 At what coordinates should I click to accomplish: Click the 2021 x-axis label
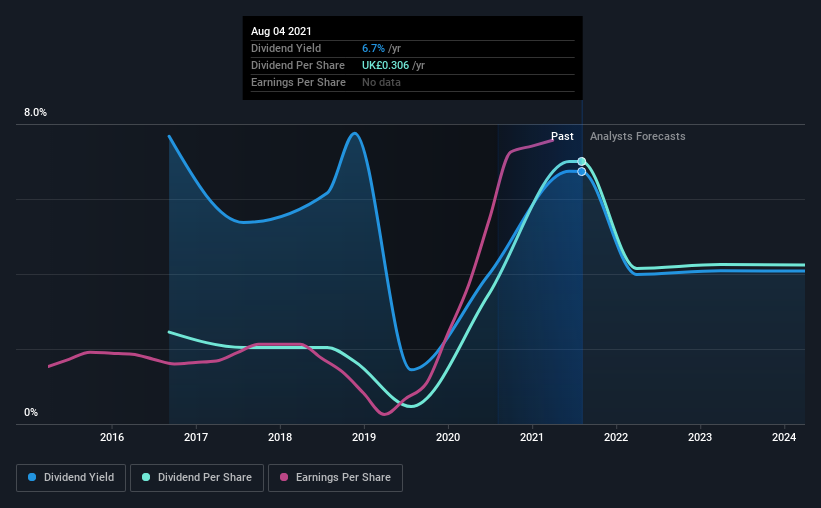(532, 437)
